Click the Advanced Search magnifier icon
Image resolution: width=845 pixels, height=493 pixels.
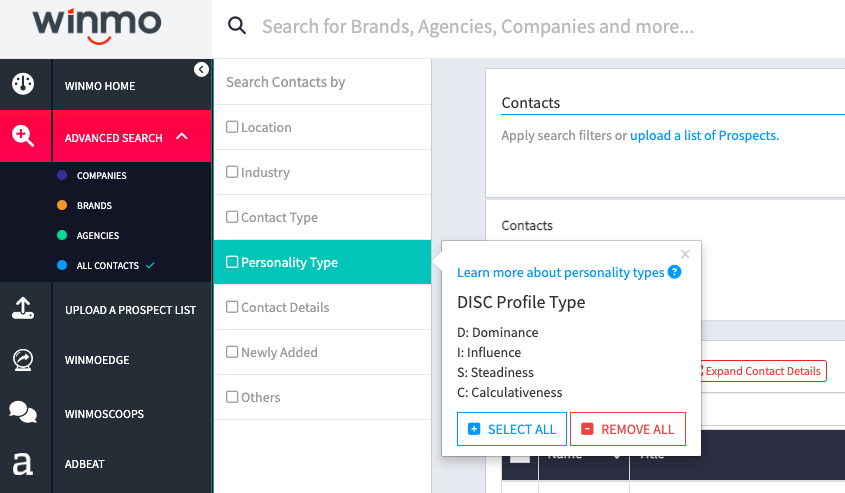pos(23,136)
